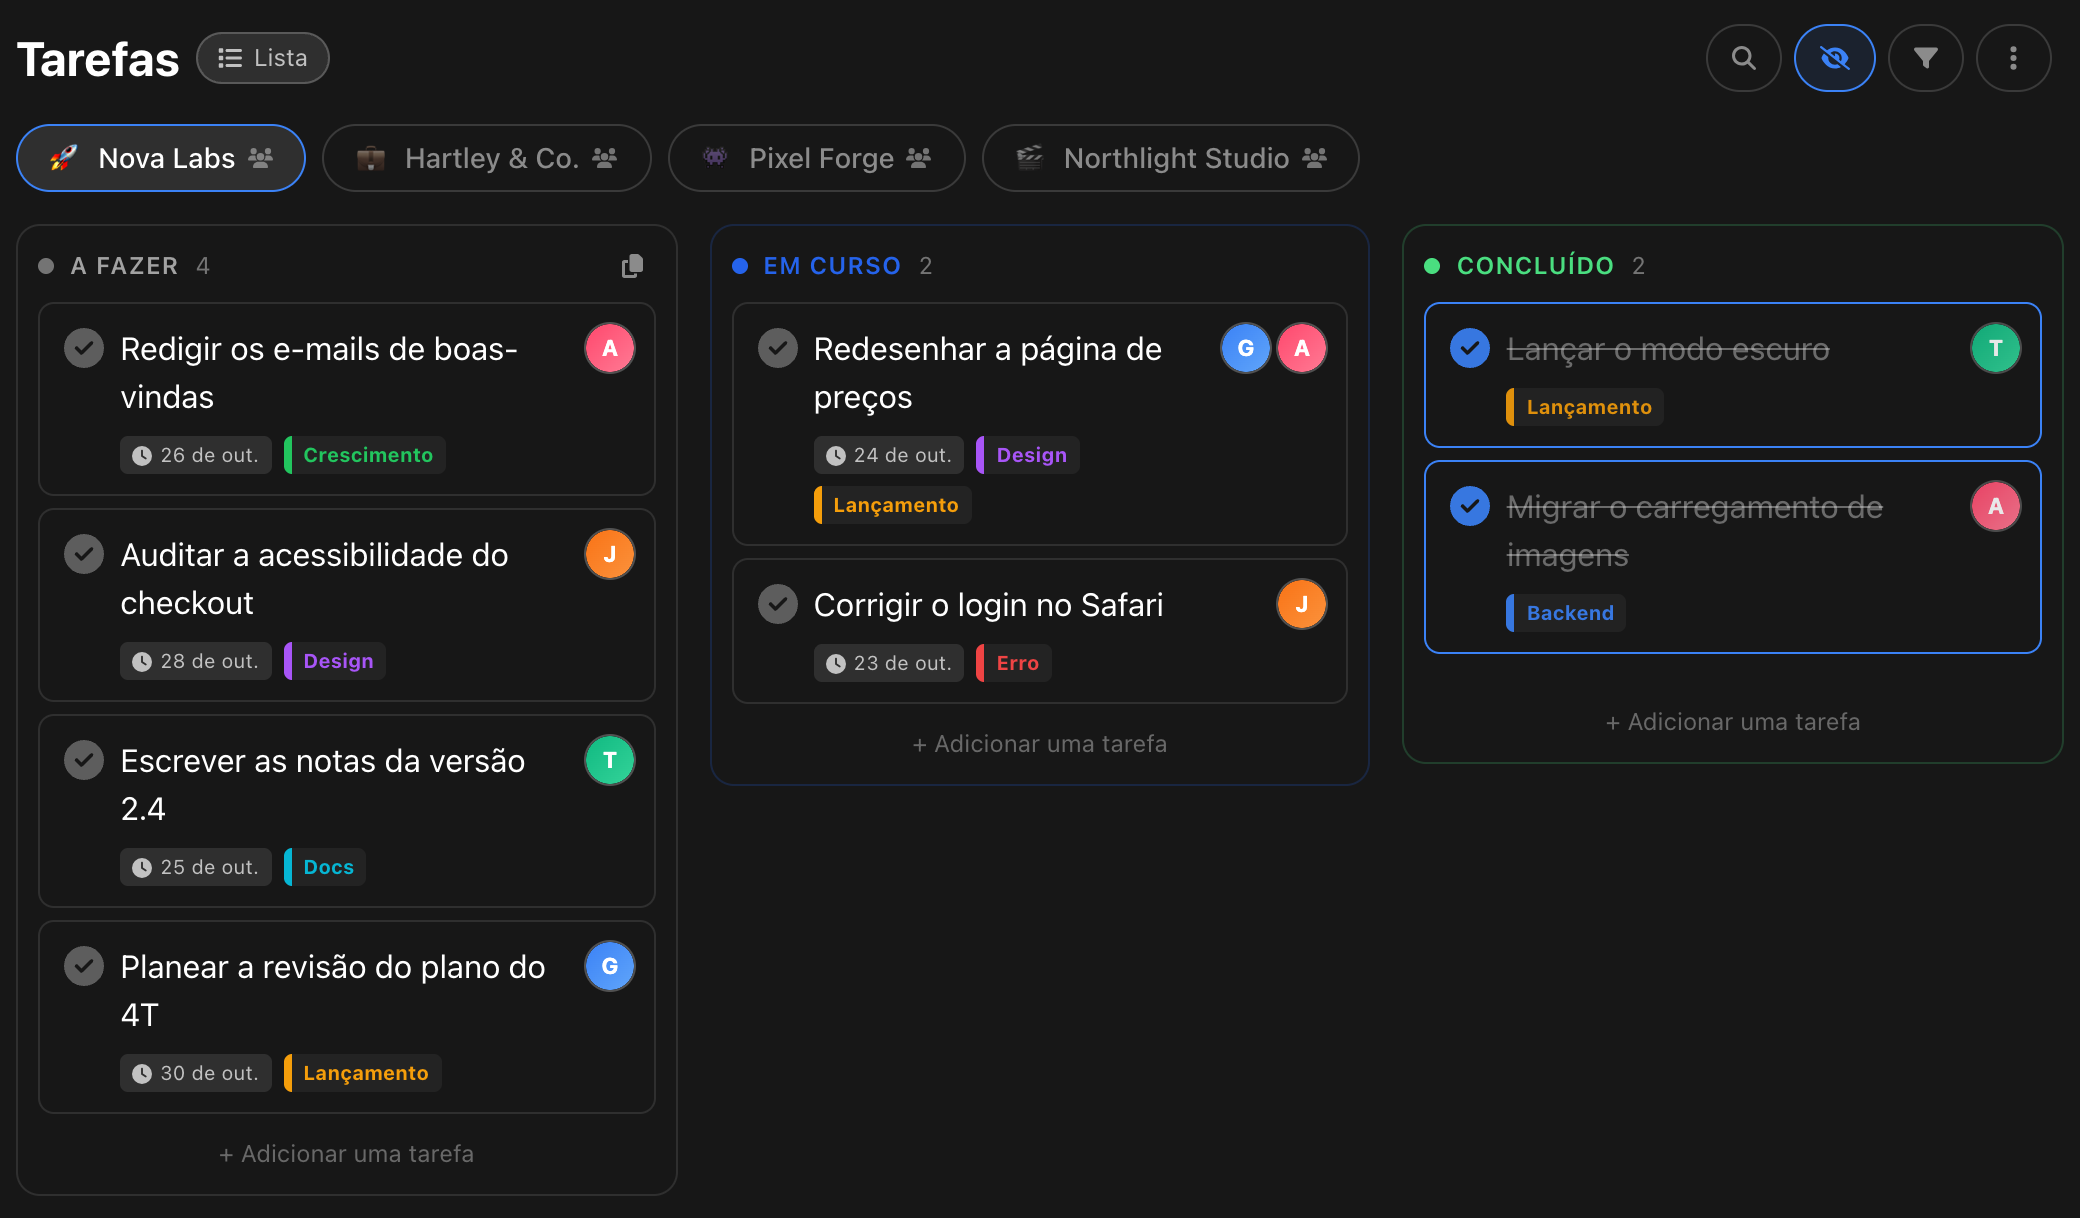Mark 'Corrigir o login no Safari' complete
This screenshot has width=2080, height=1218.
777,604
